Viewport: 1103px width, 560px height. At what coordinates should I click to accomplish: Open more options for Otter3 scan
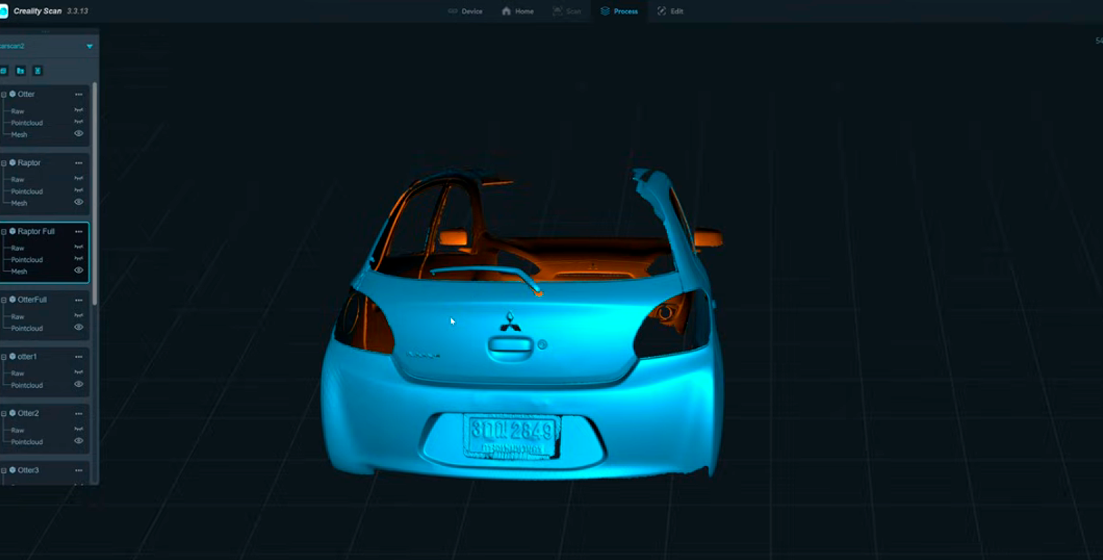(79, 471)
